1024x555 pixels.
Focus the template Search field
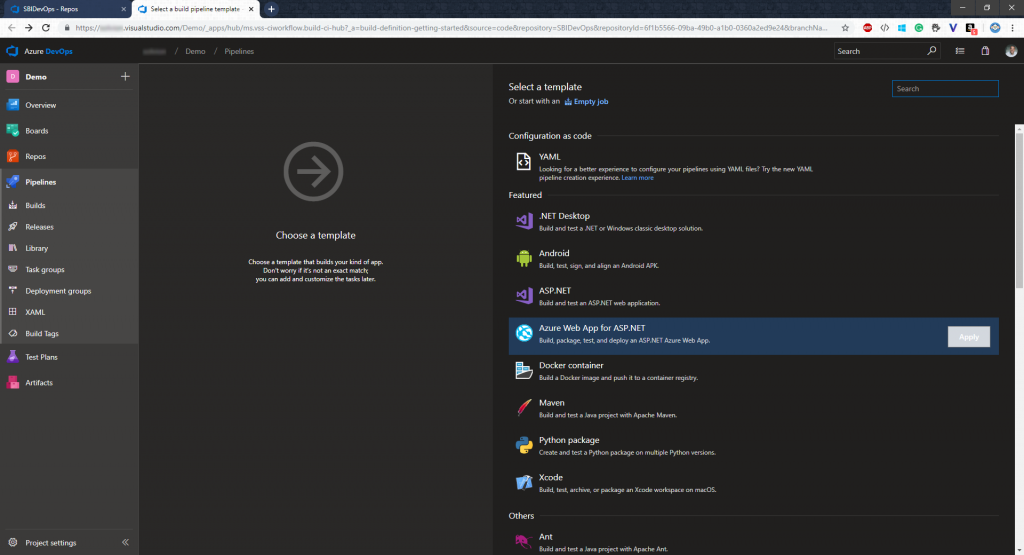coord(945,89)
